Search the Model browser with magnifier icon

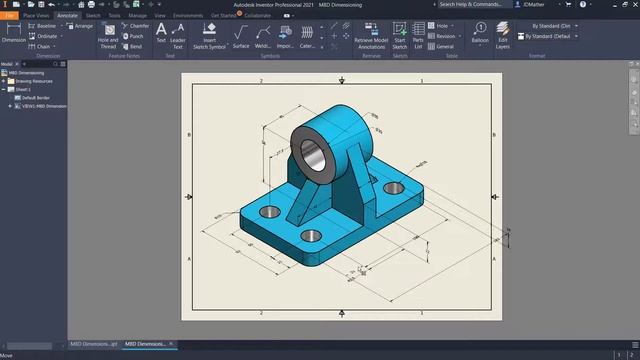(56, 64)
